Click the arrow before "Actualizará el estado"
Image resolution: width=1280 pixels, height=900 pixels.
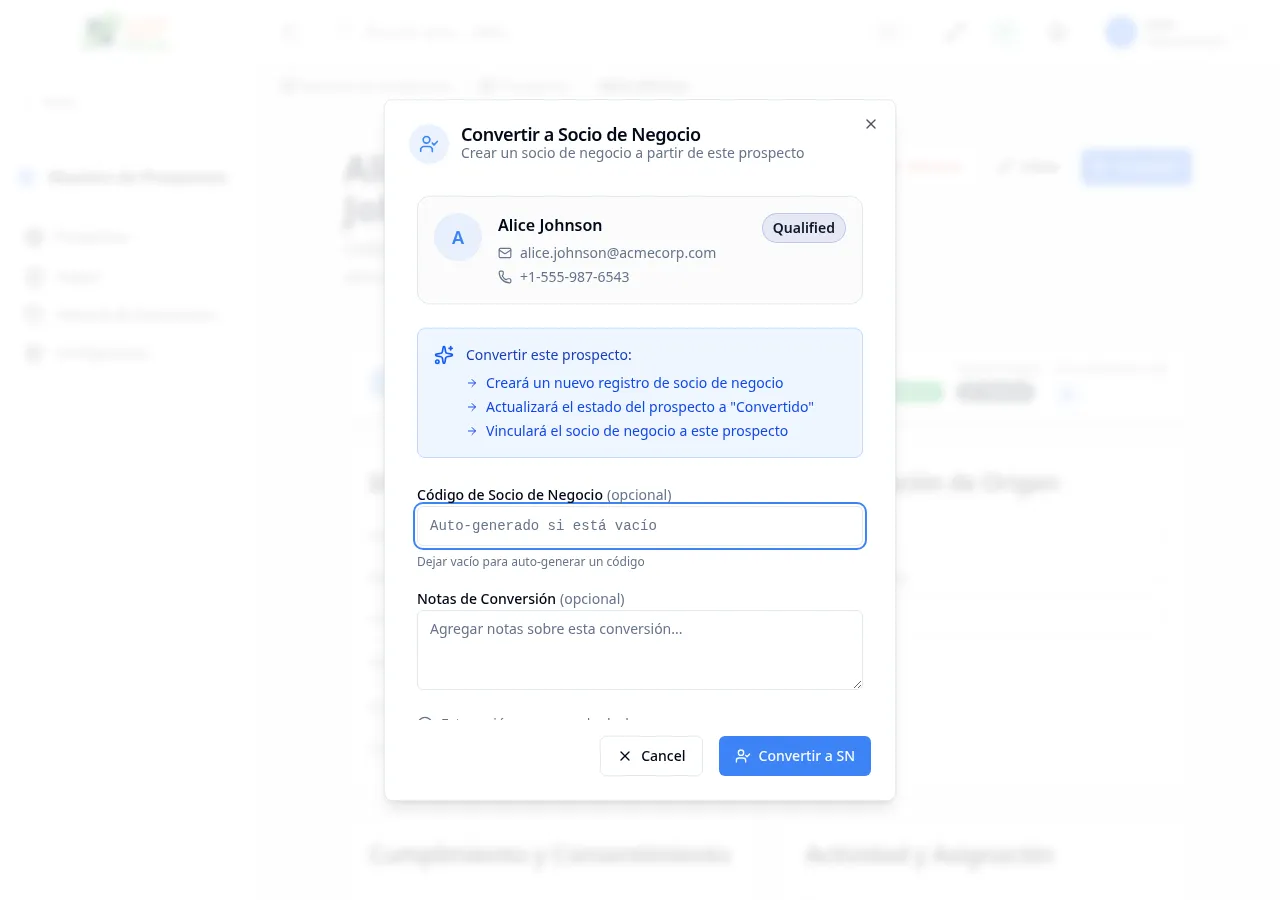click(x=472, y=407)
